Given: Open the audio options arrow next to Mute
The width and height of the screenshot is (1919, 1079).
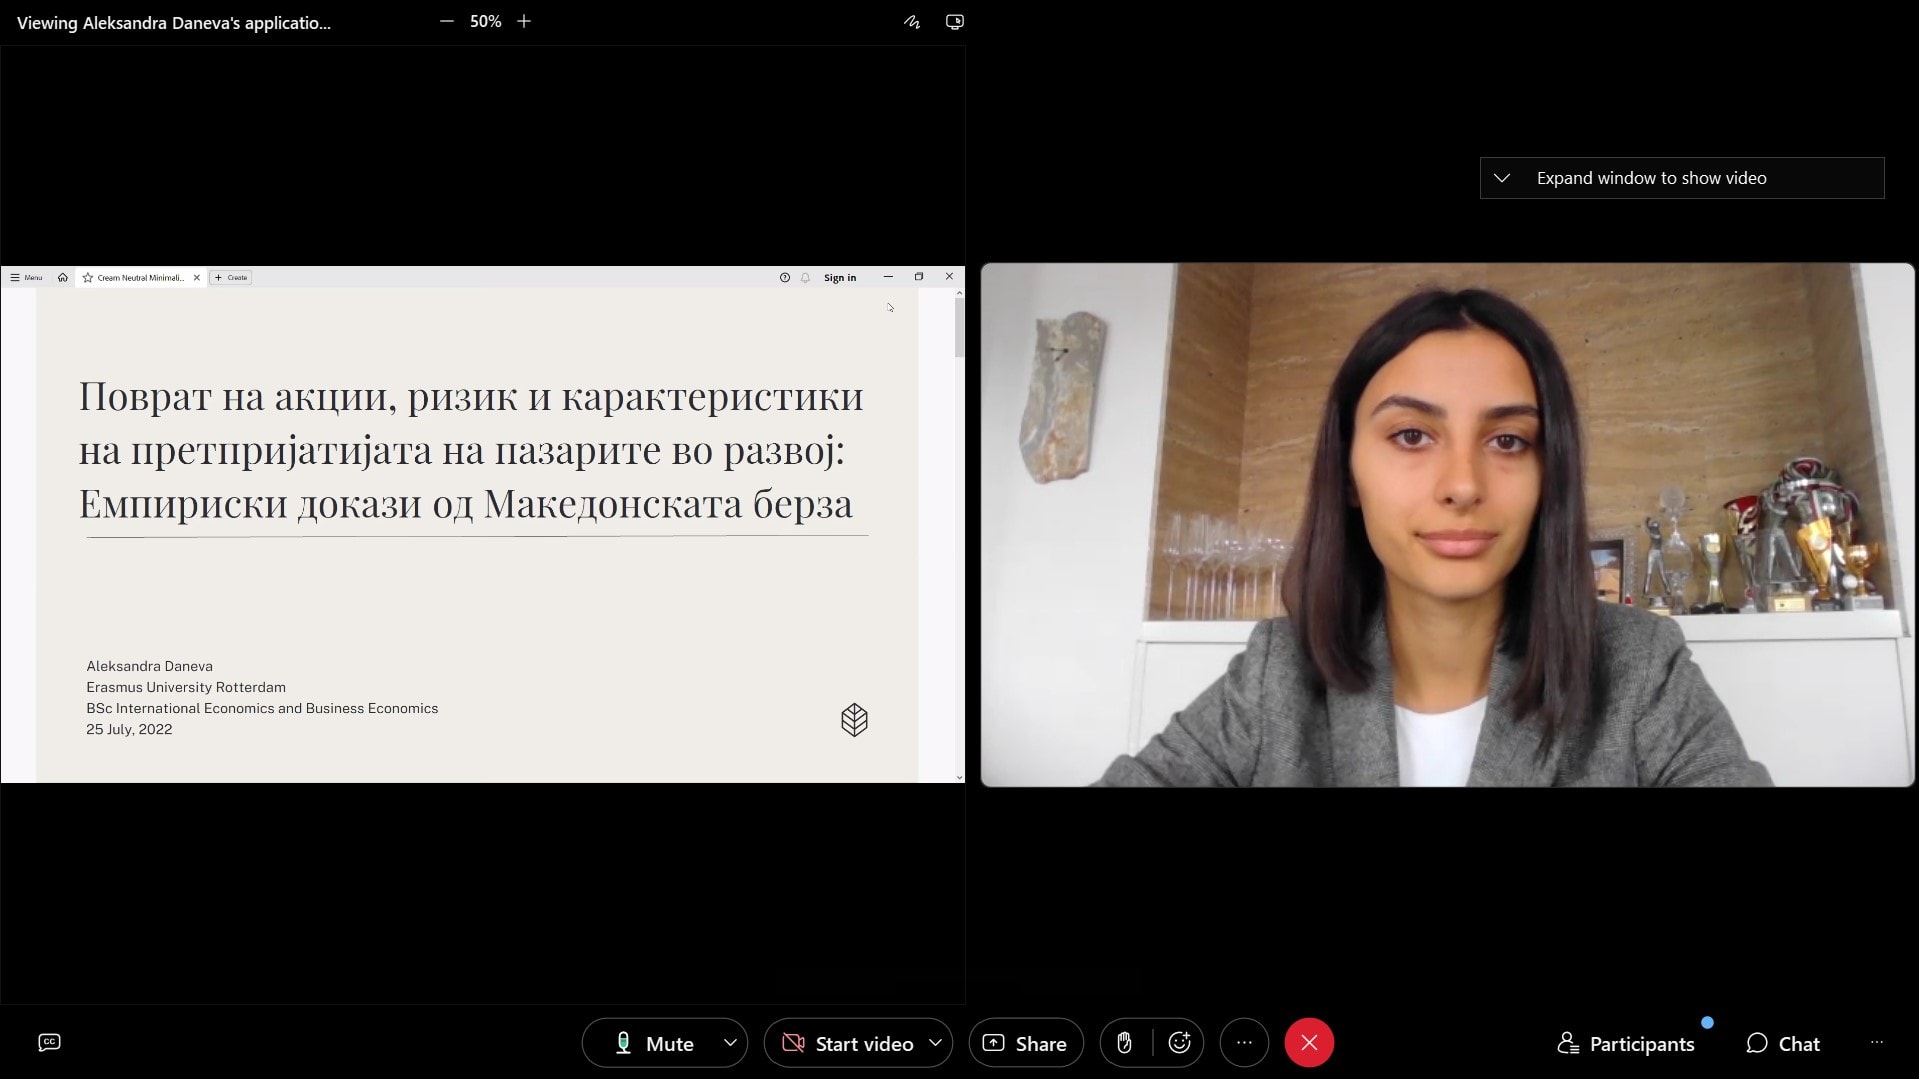Looking at the screenshot, I should coord(730,1043).
